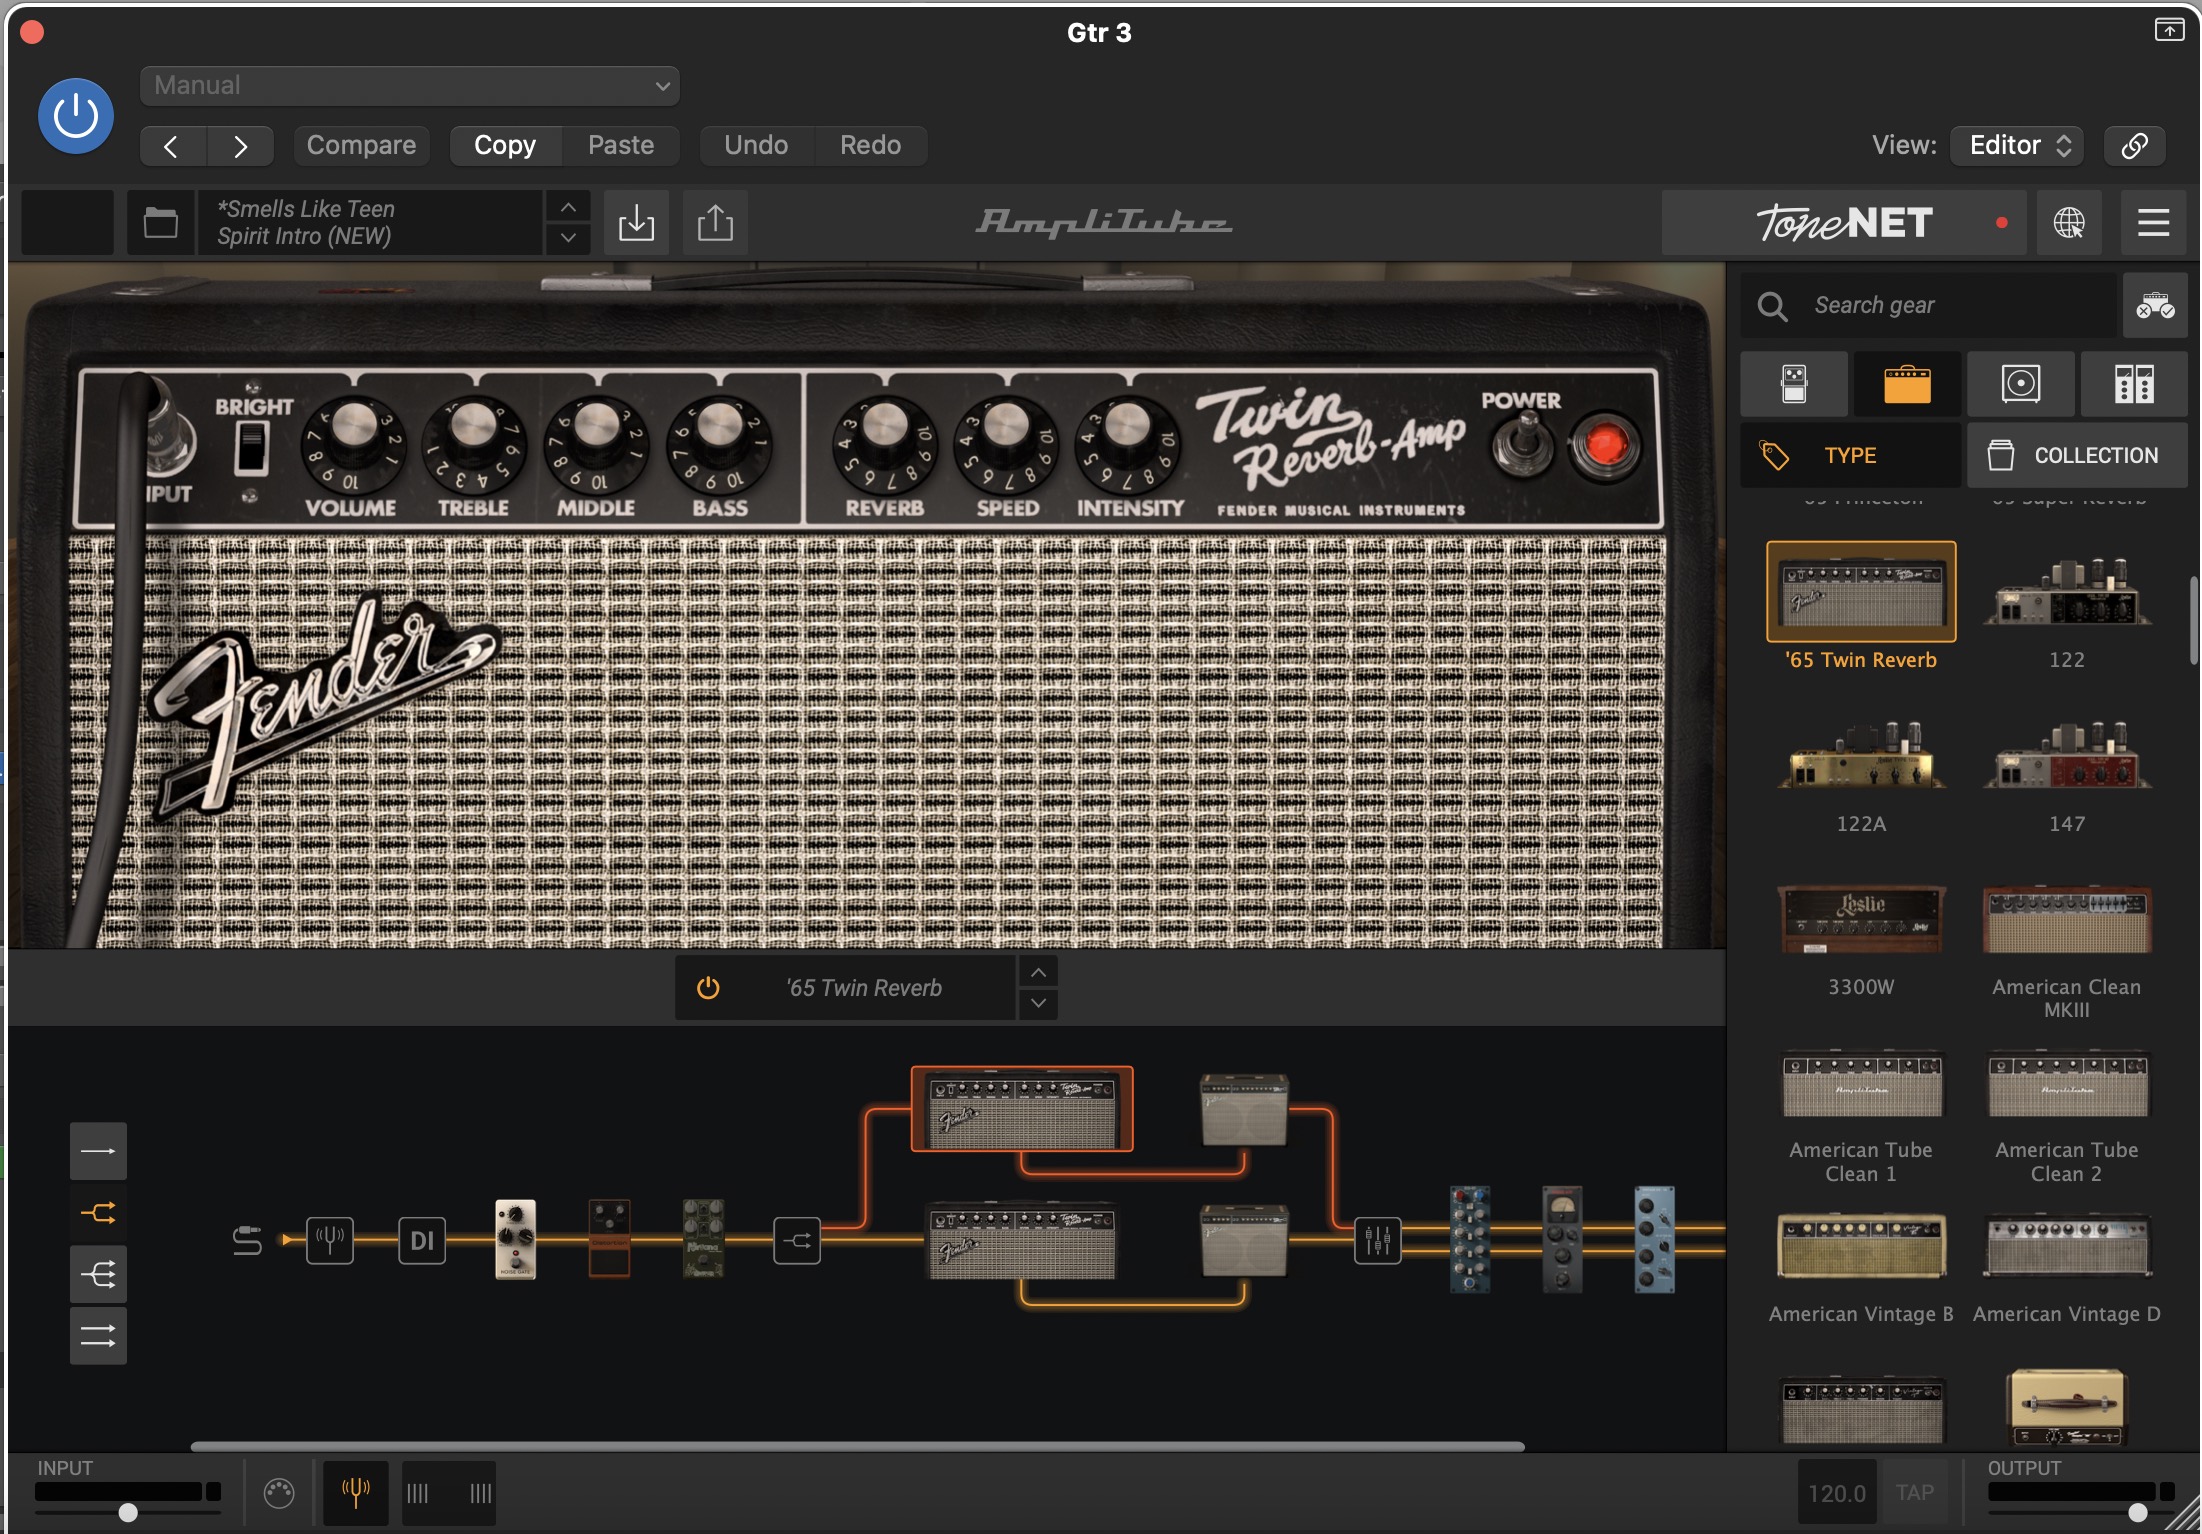Select next amp model down chevron
2202x1534 pixels.
(1038, 1003)
